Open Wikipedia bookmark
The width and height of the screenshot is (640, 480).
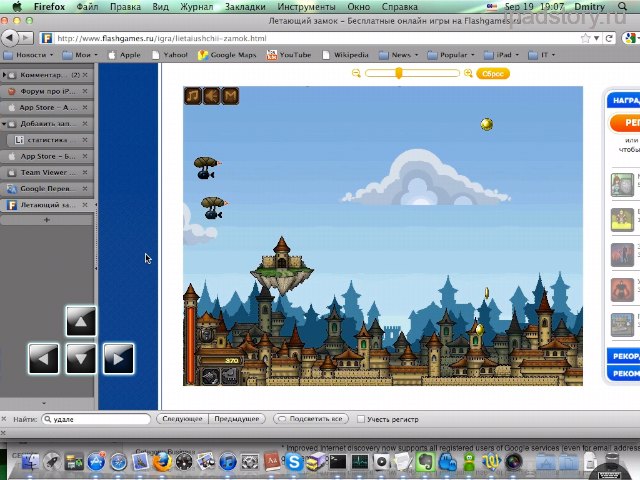point(345,55)
